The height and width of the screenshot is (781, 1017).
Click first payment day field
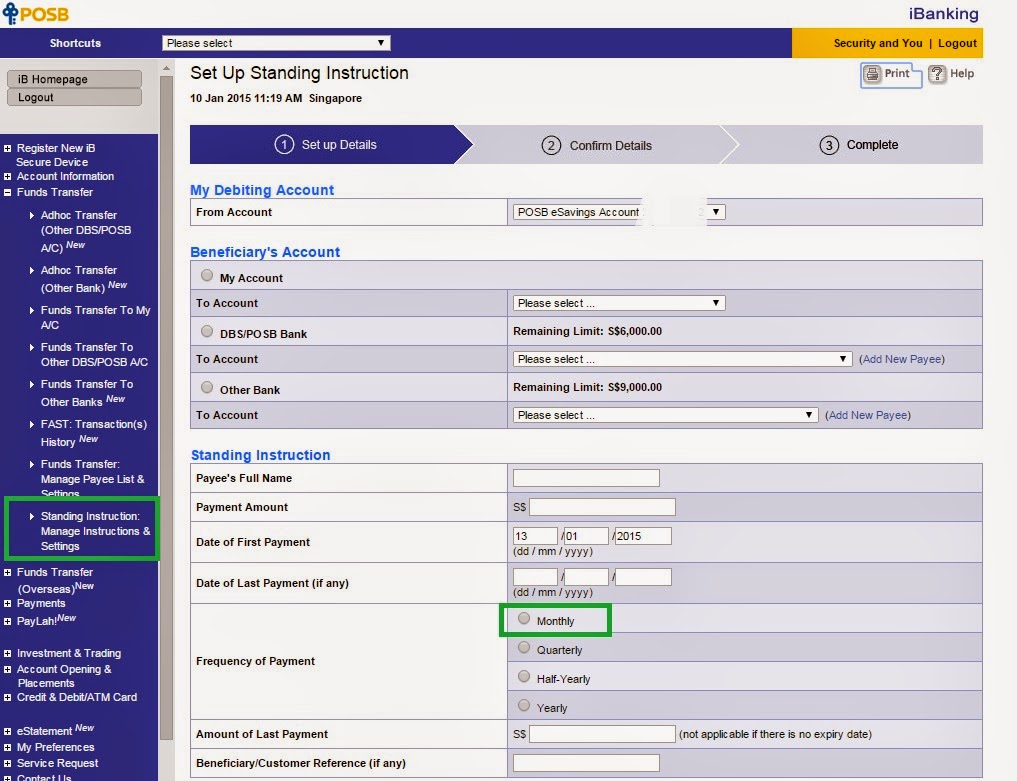pyautogui.click(x=535, y=536)
